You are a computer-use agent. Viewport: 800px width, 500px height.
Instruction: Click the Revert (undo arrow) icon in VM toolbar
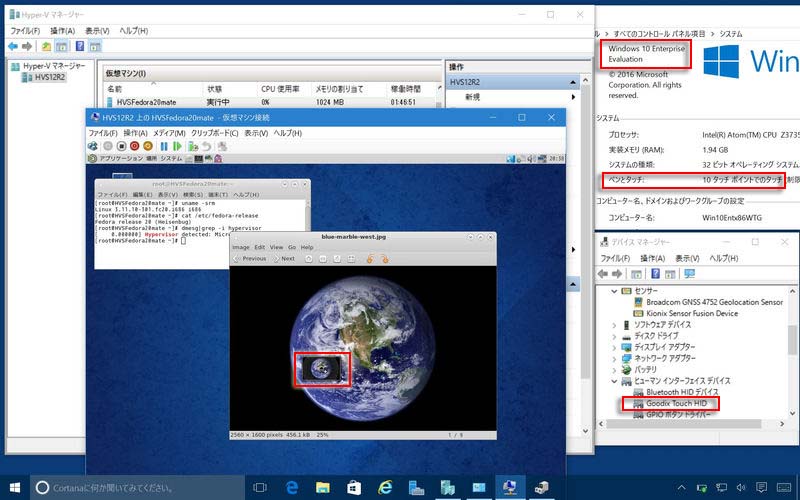[x=208, y=146]
